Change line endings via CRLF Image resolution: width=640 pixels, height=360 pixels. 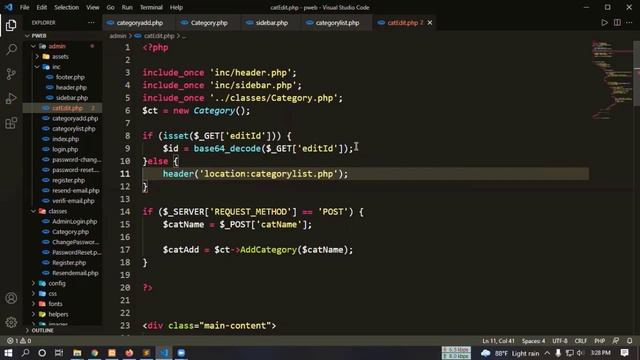(x=580, y=341)
